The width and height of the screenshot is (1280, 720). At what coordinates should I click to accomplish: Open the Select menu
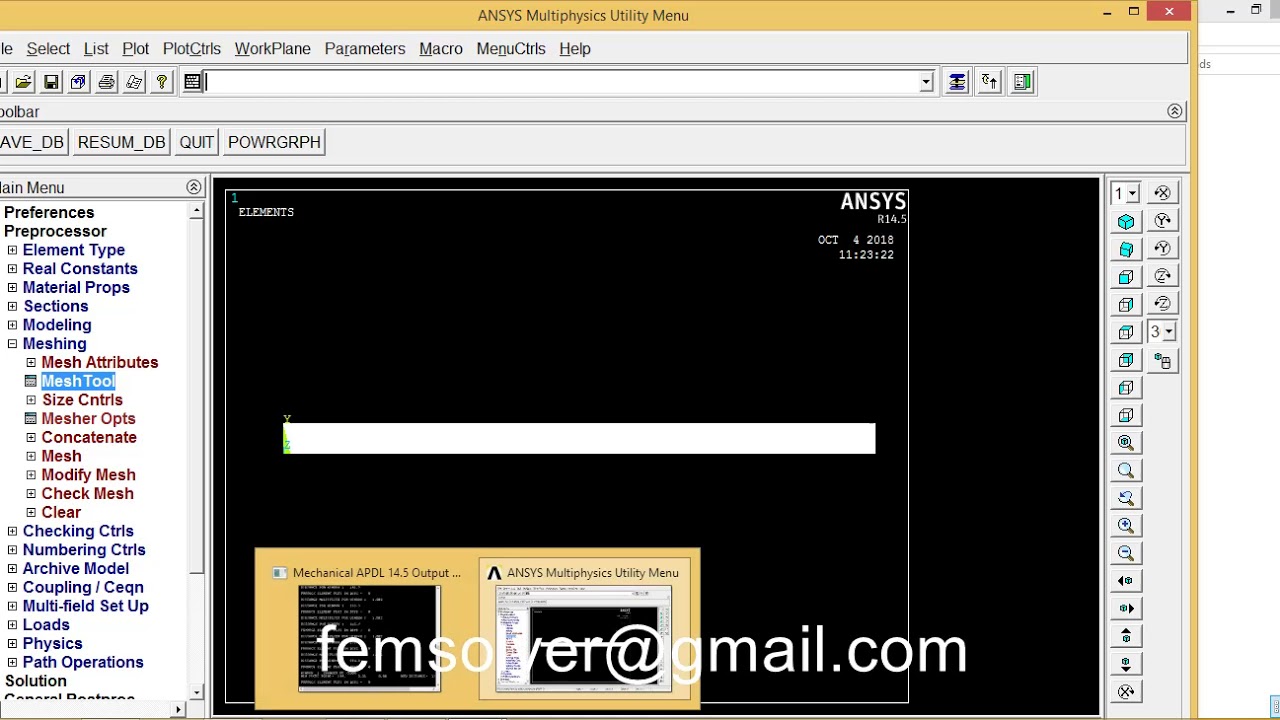(x=48, y=49)
